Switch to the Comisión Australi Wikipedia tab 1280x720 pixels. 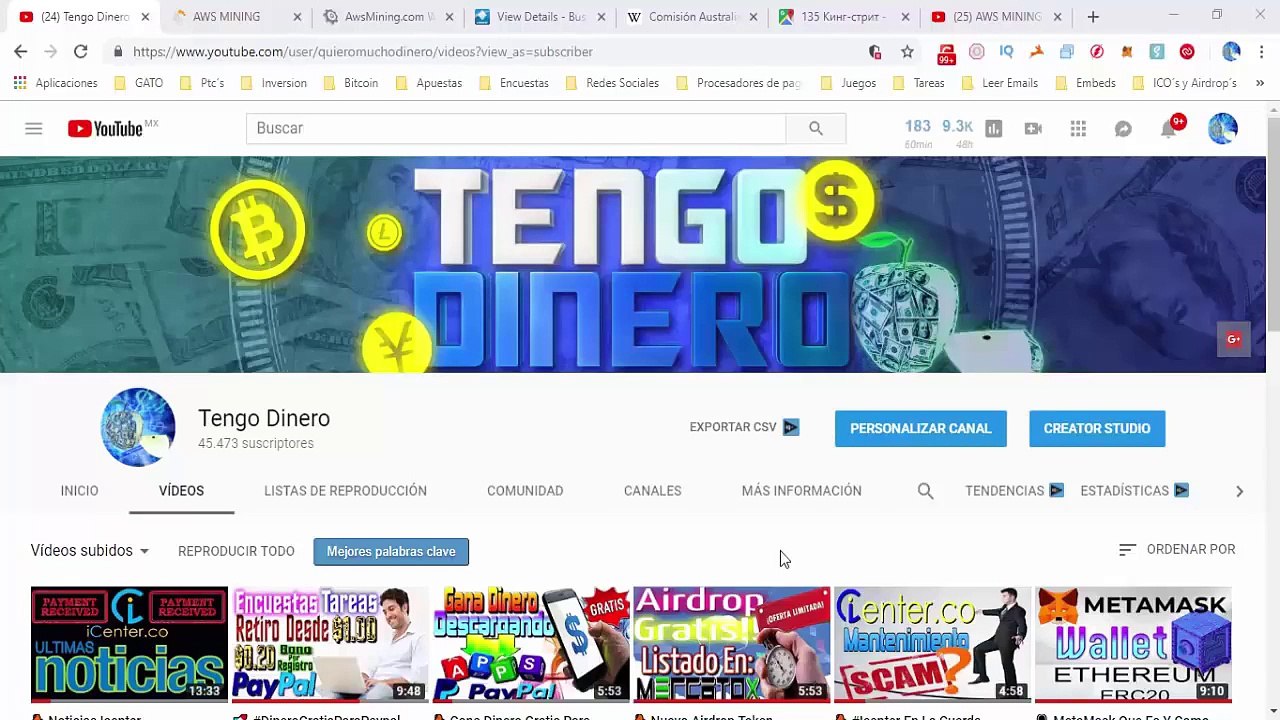692,17
